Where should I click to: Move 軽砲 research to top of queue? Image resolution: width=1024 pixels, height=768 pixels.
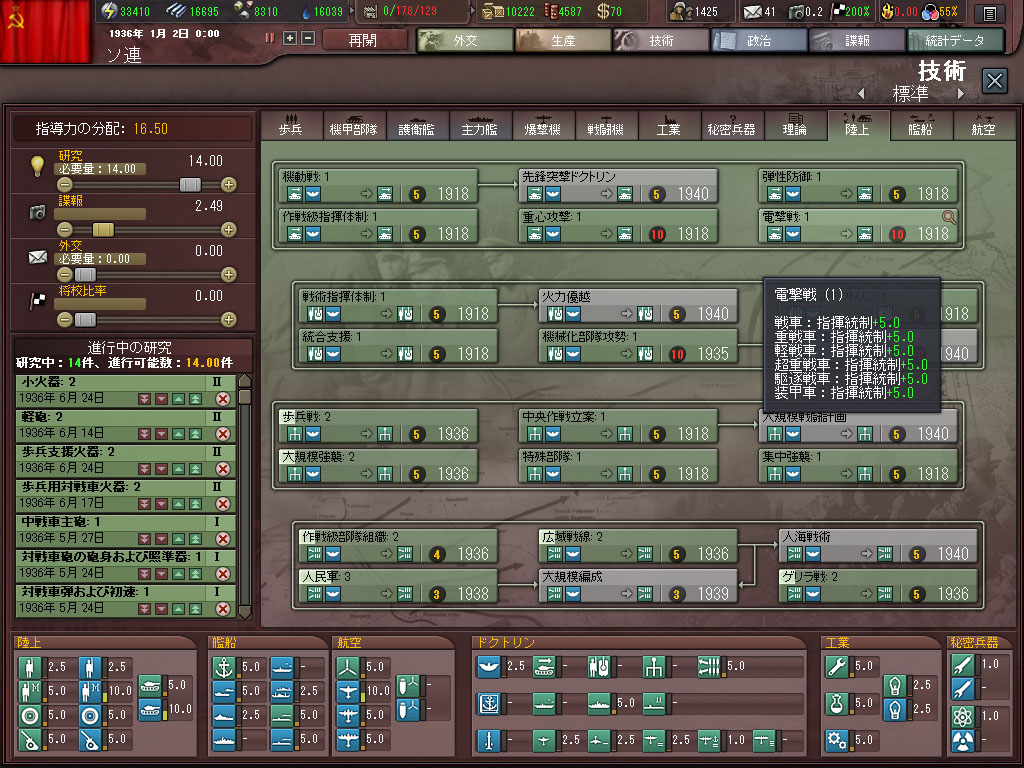click(195, 433)
